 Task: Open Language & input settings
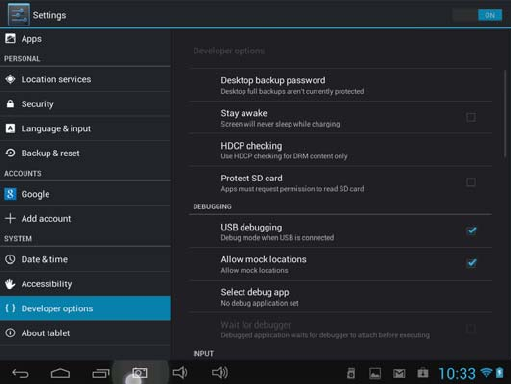[x=85, y=129]
